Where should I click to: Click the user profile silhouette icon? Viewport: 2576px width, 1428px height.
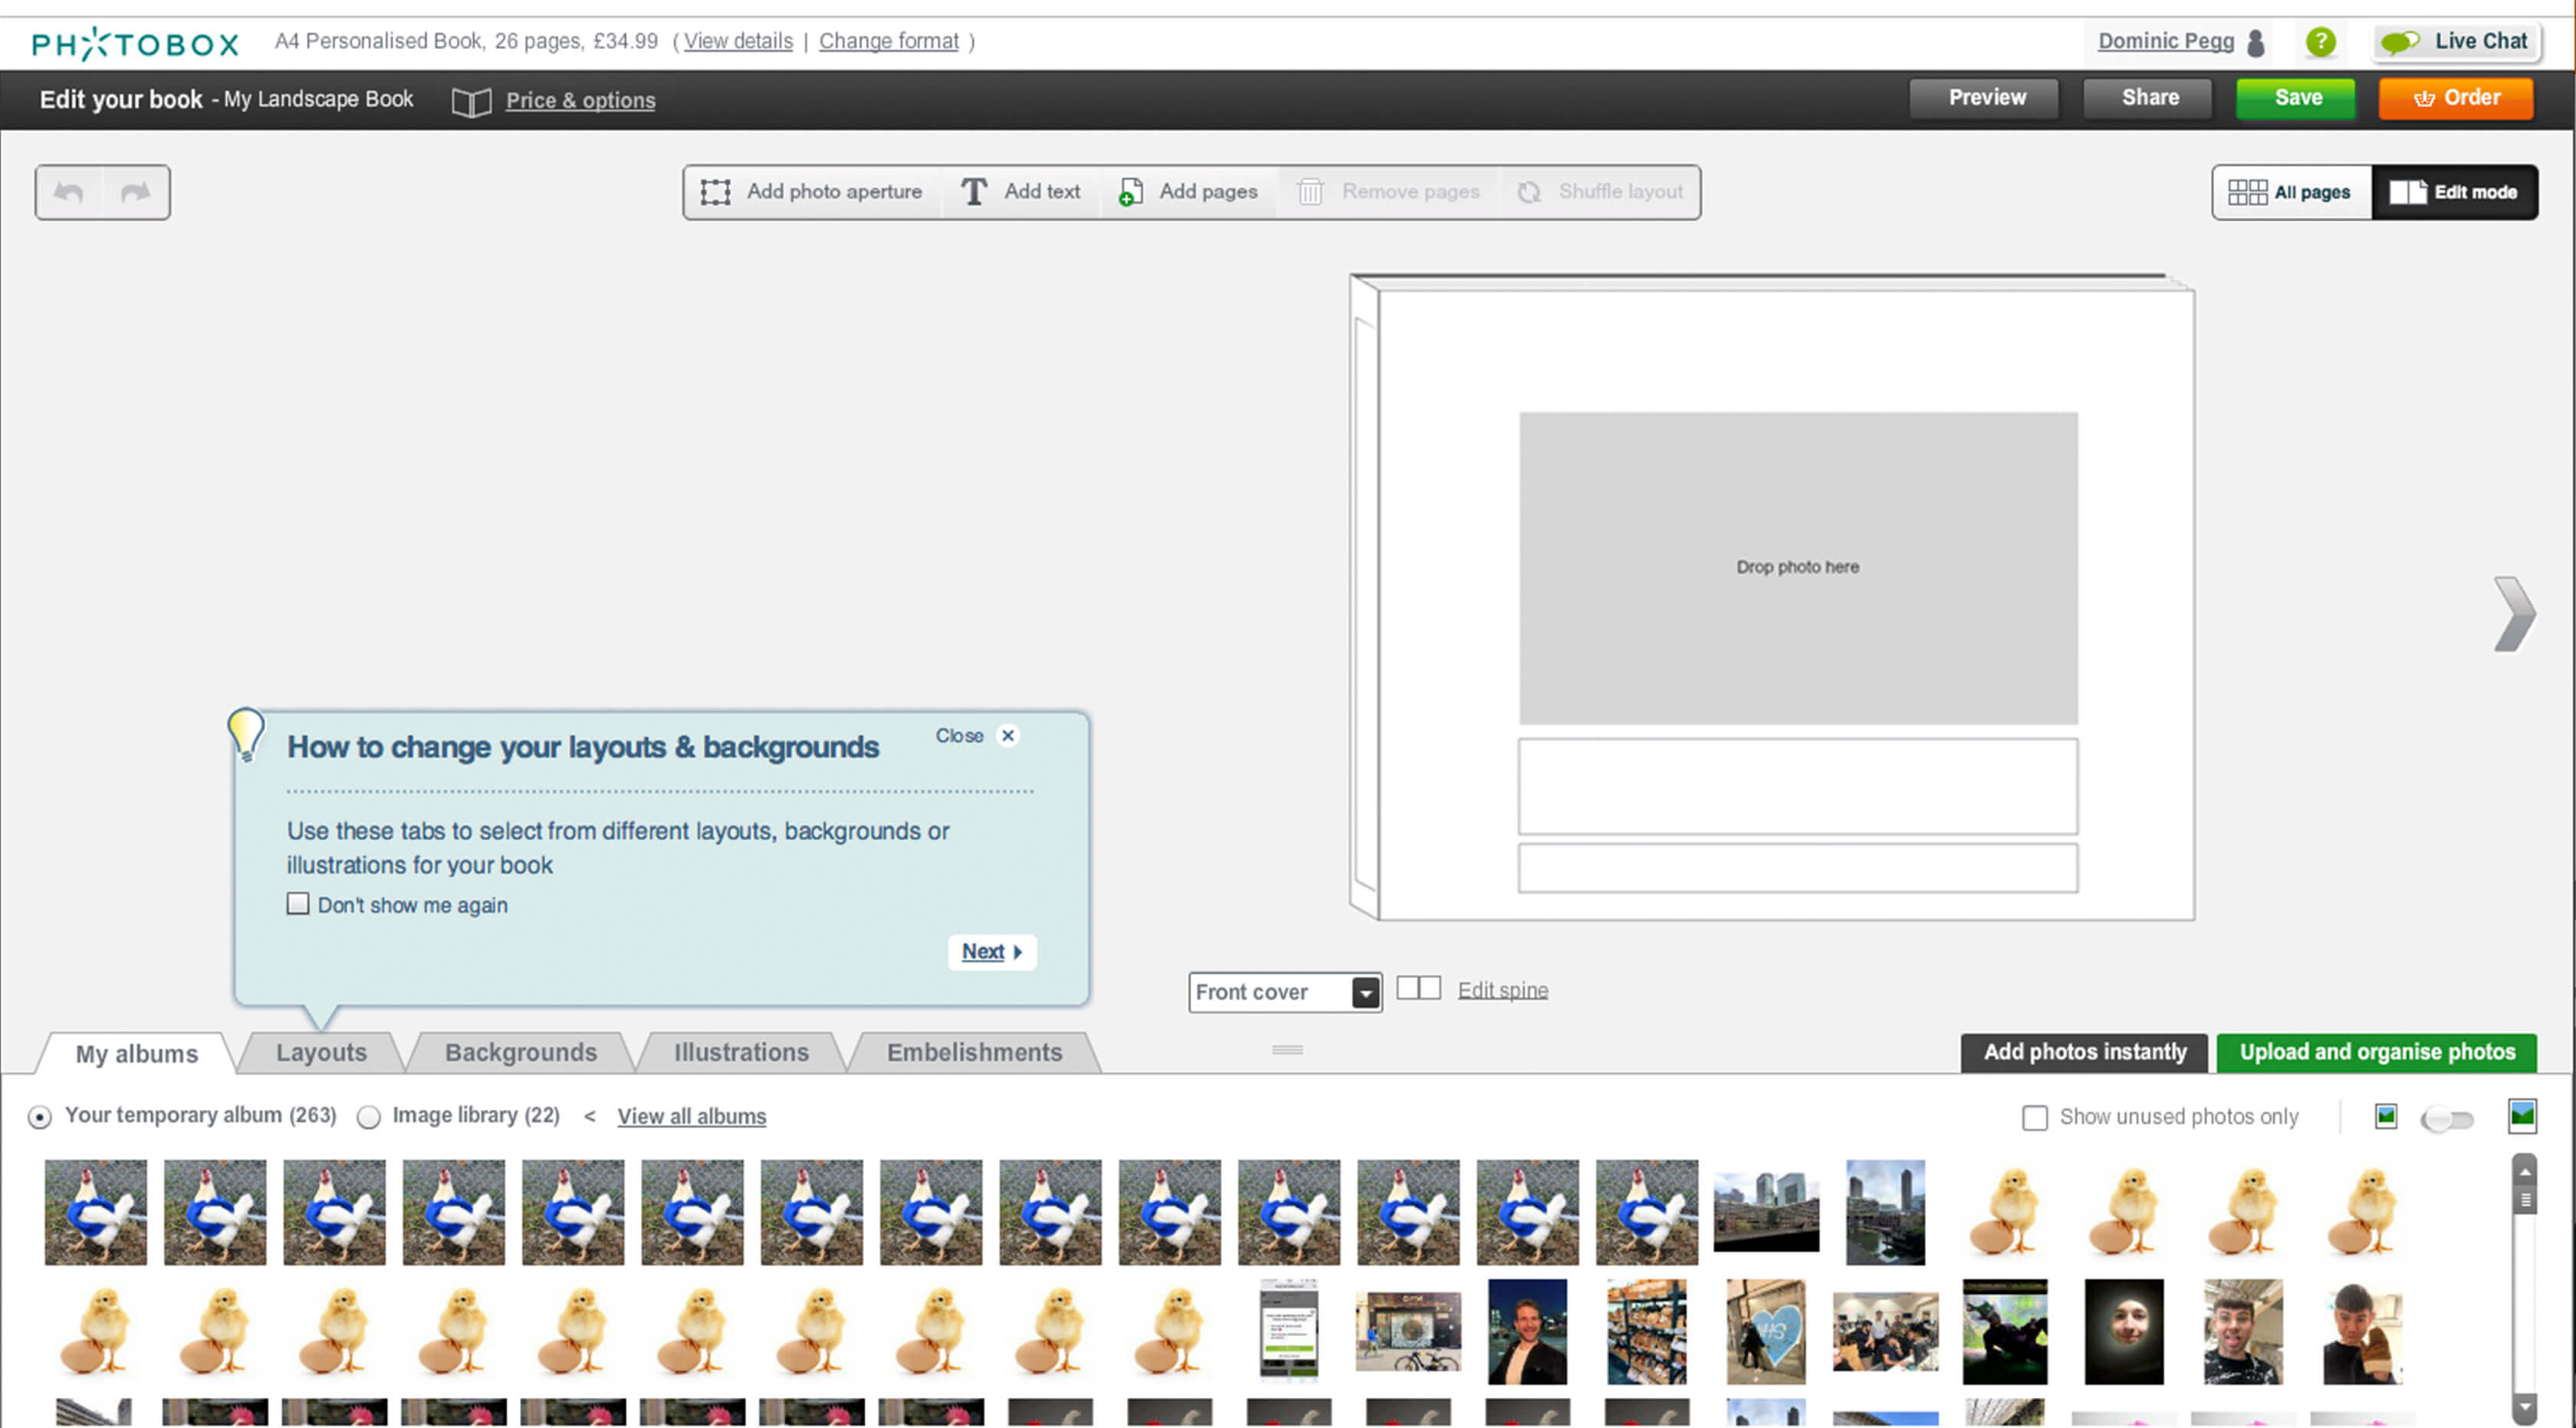(2255, 42)
